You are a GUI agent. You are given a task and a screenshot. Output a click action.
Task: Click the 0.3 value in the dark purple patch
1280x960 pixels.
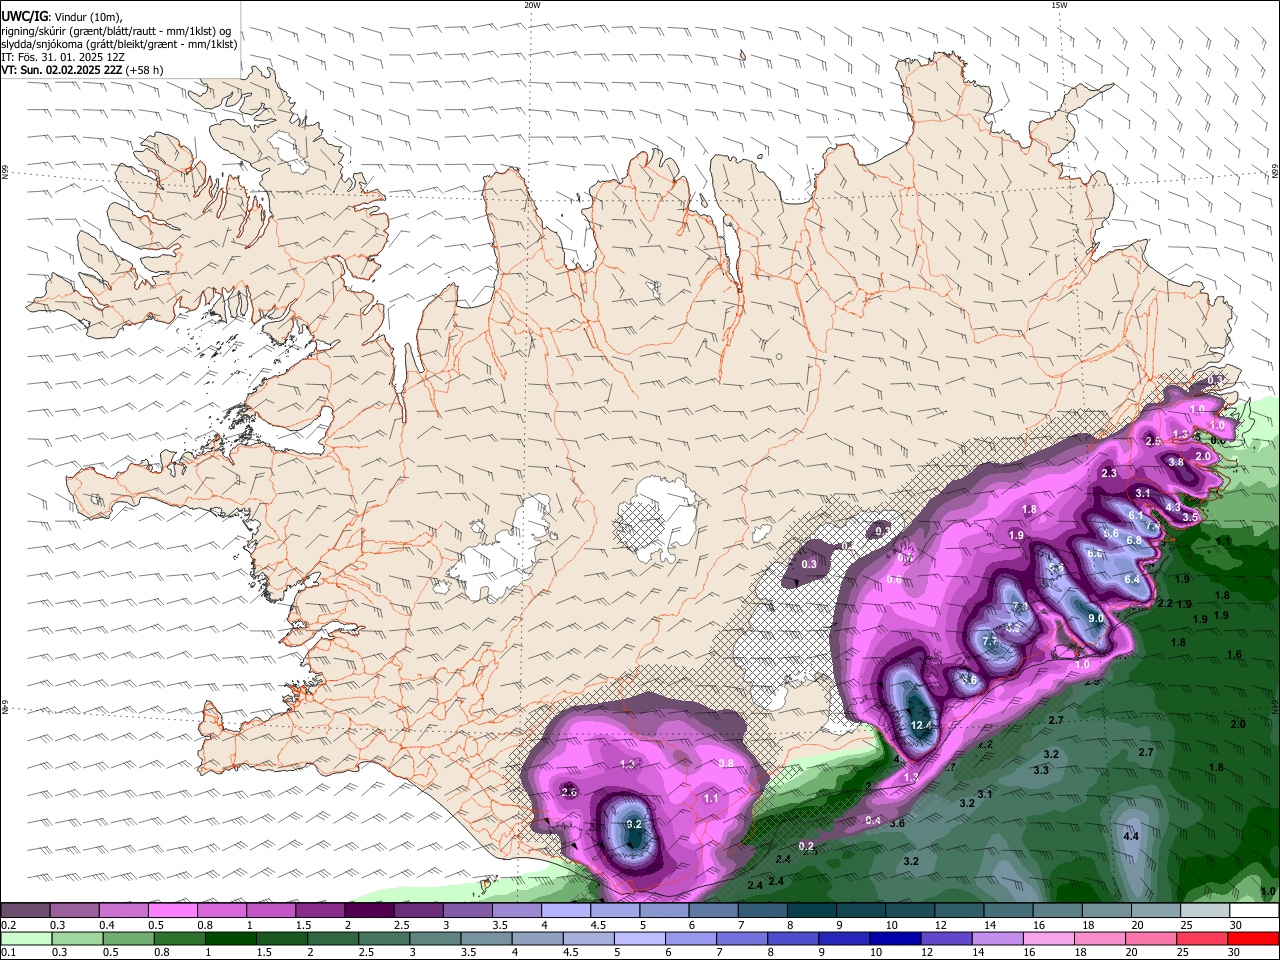click(809, 564)
